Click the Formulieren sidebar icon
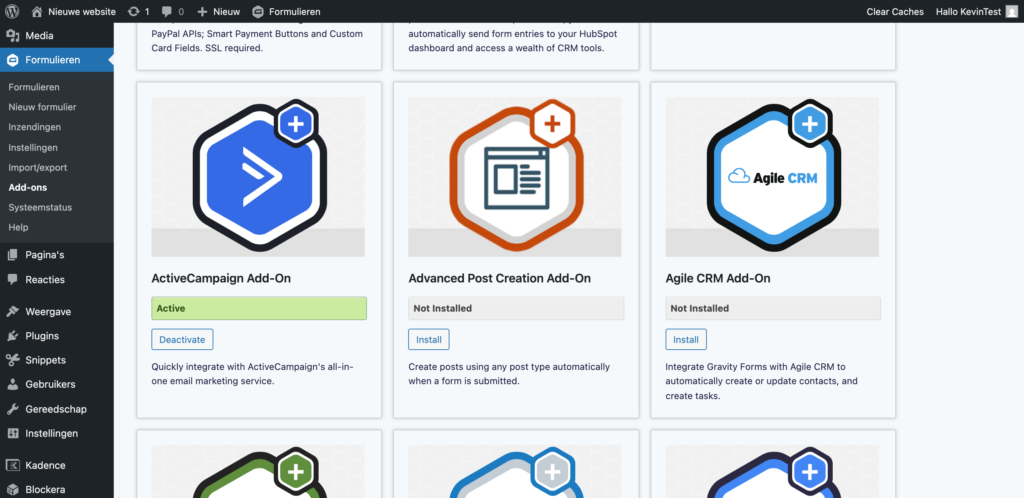This screenshot has width=1024, height=498. 12,60
